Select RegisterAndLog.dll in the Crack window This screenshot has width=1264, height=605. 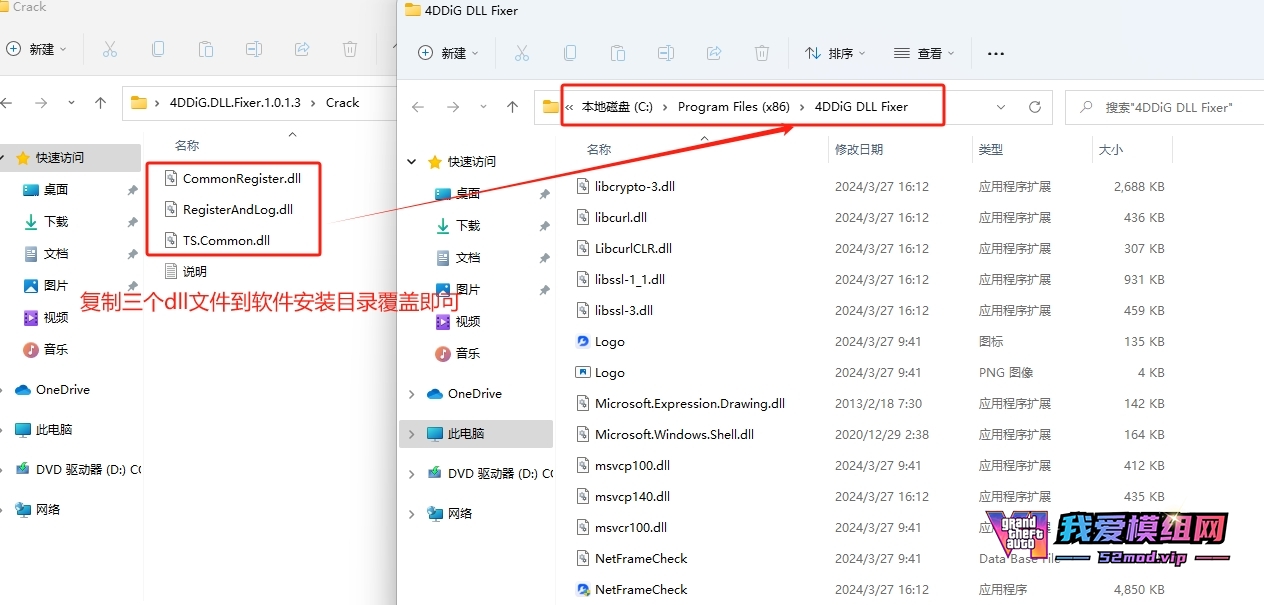tap(237, 210)
